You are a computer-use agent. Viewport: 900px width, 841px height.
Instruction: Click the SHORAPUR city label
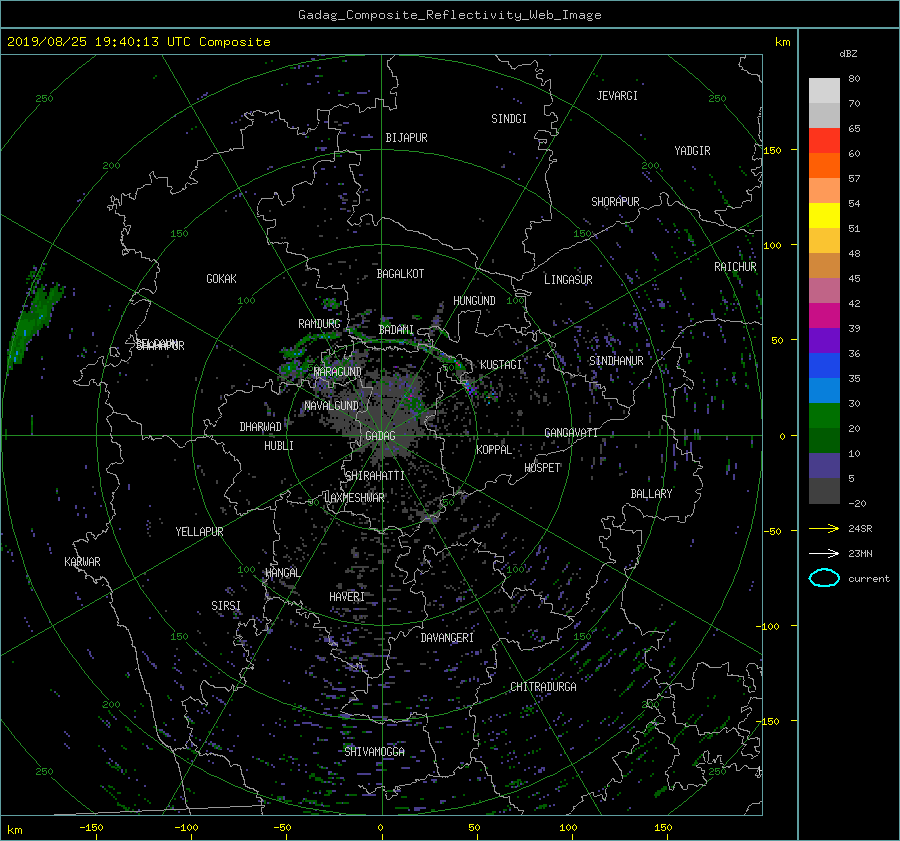(615, 202)
